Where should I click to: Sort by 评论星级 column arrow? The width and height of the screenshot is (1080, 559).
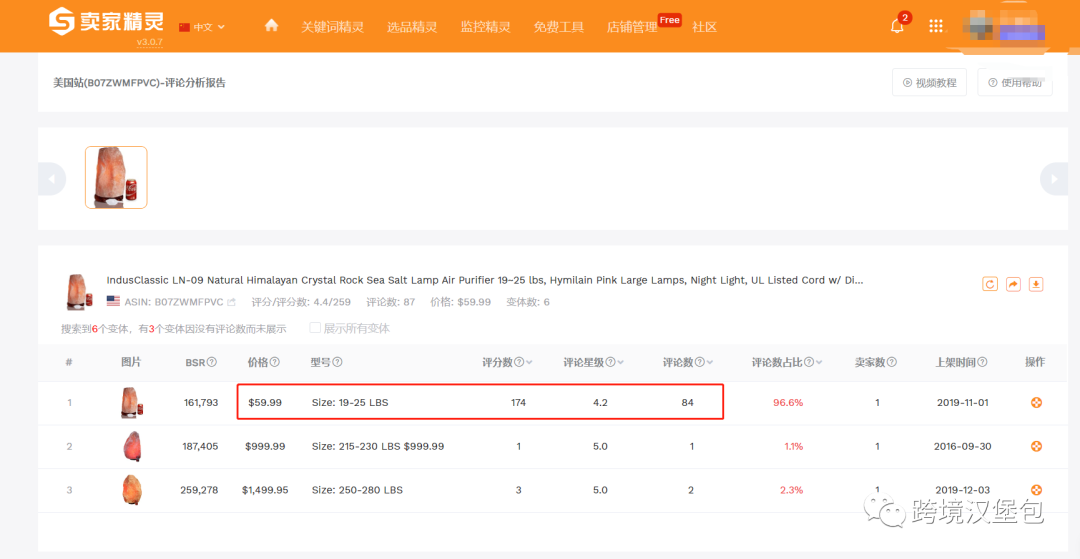(x=621, y=363)
